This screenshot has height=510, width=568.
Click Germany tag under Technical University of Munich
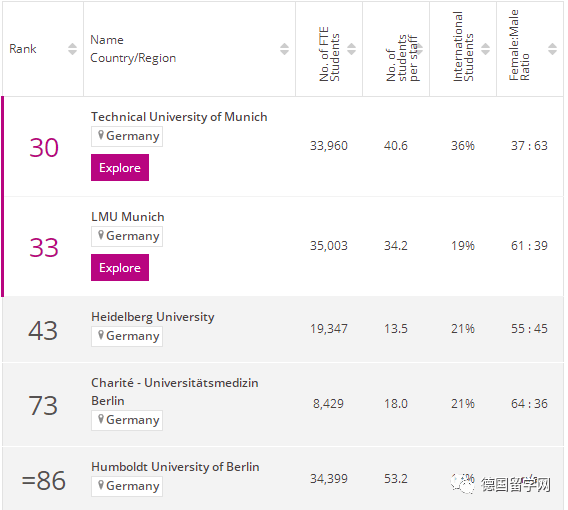pos(127,136)
